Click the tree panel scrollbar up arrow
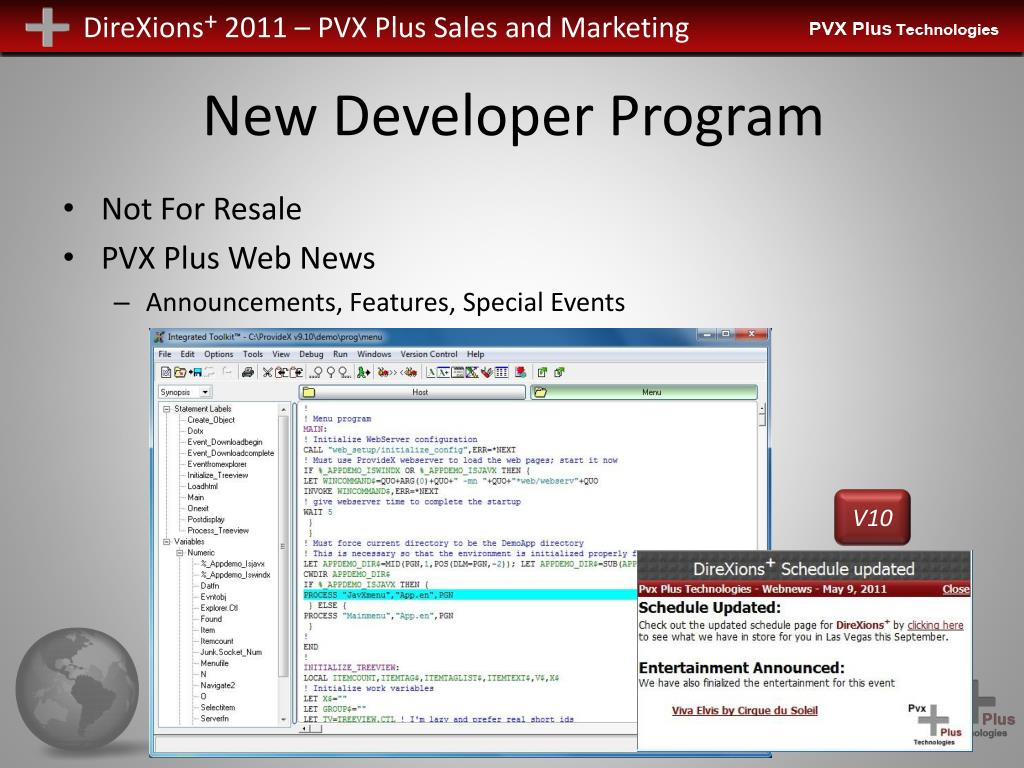Viewport: 1024px width, 768px height. tap(283, 409)
